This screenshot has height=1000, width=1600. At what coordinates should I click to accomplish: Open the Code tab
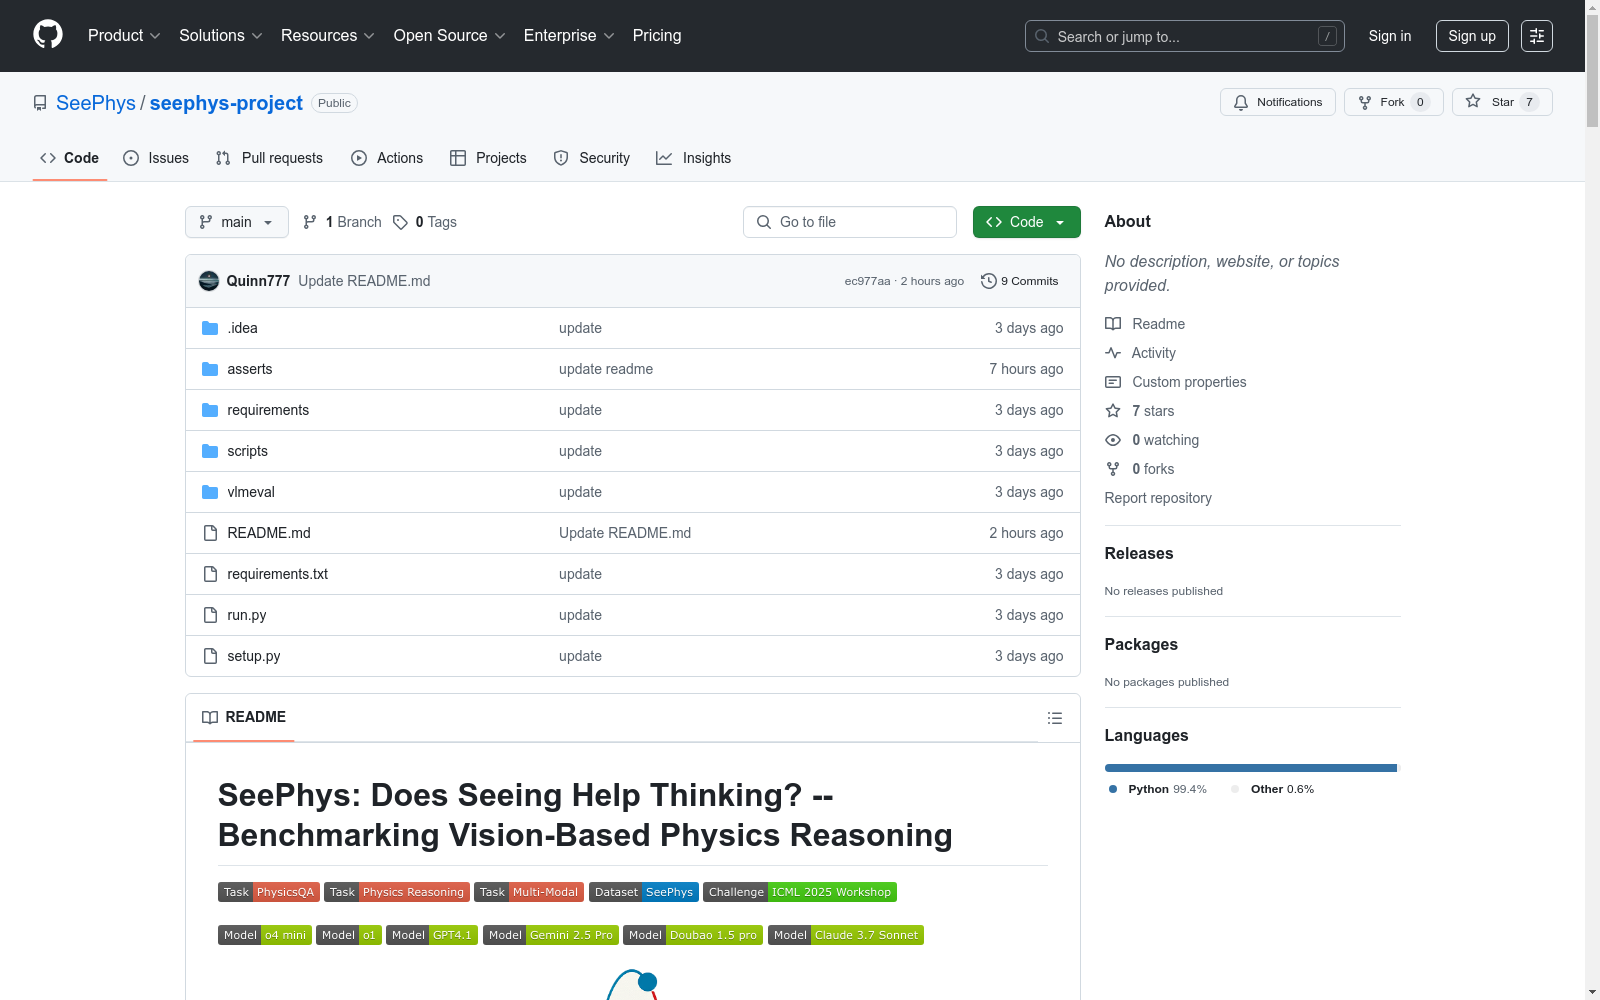click(x=70, y=158)
